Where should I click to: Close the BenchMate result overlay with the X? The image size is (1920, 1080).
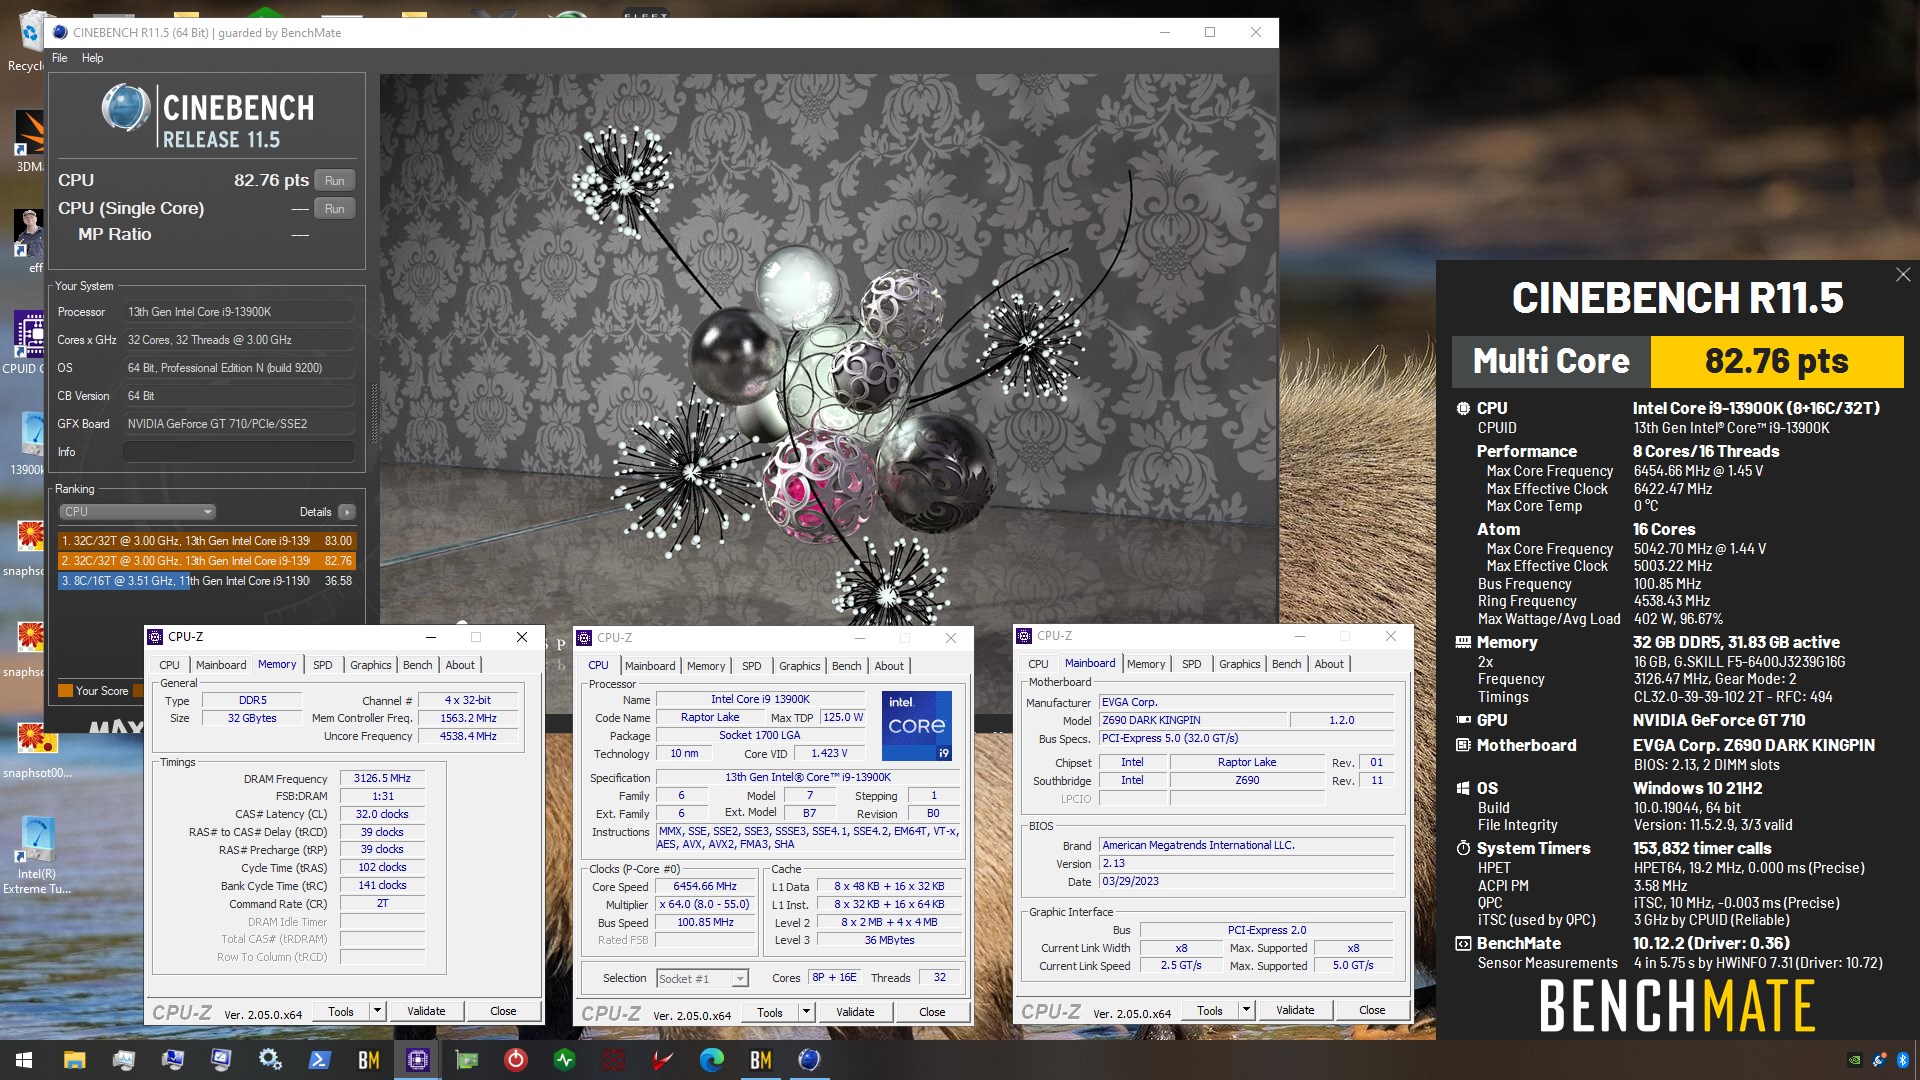[1903, 275]
